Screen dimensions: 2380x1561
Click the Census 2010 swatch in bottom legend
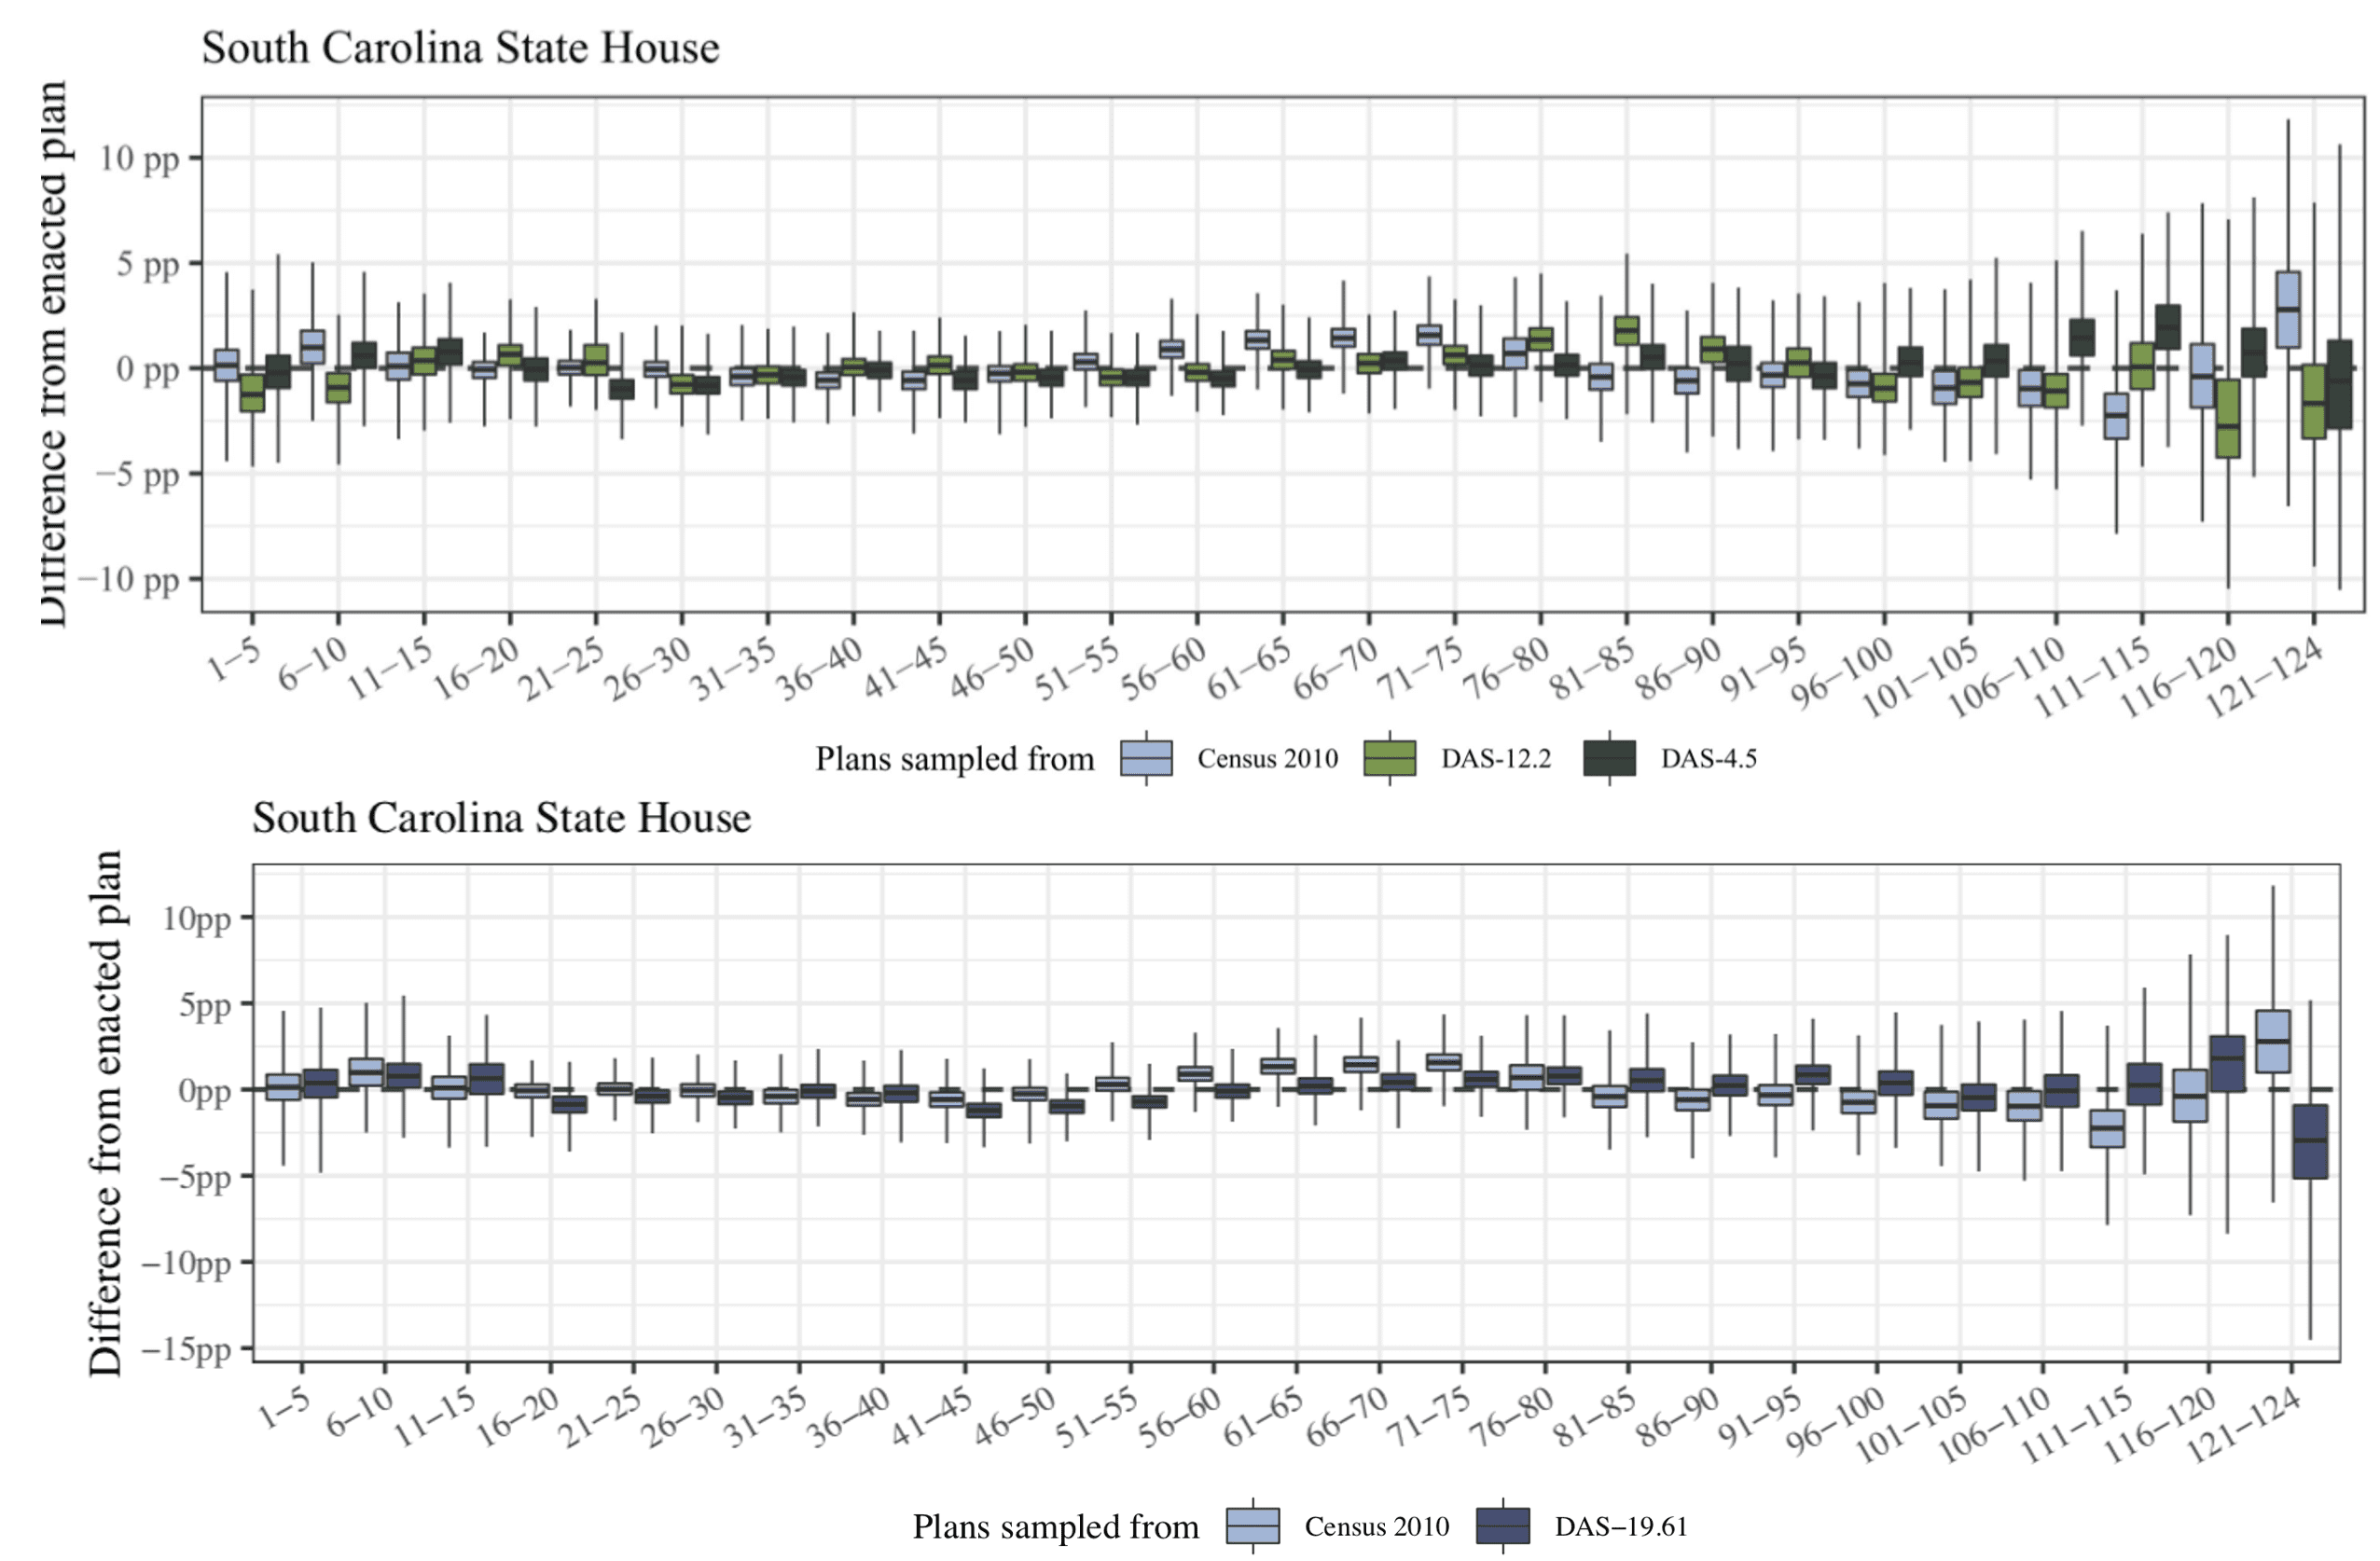pyautogui.click(x=1253, y=1526)
